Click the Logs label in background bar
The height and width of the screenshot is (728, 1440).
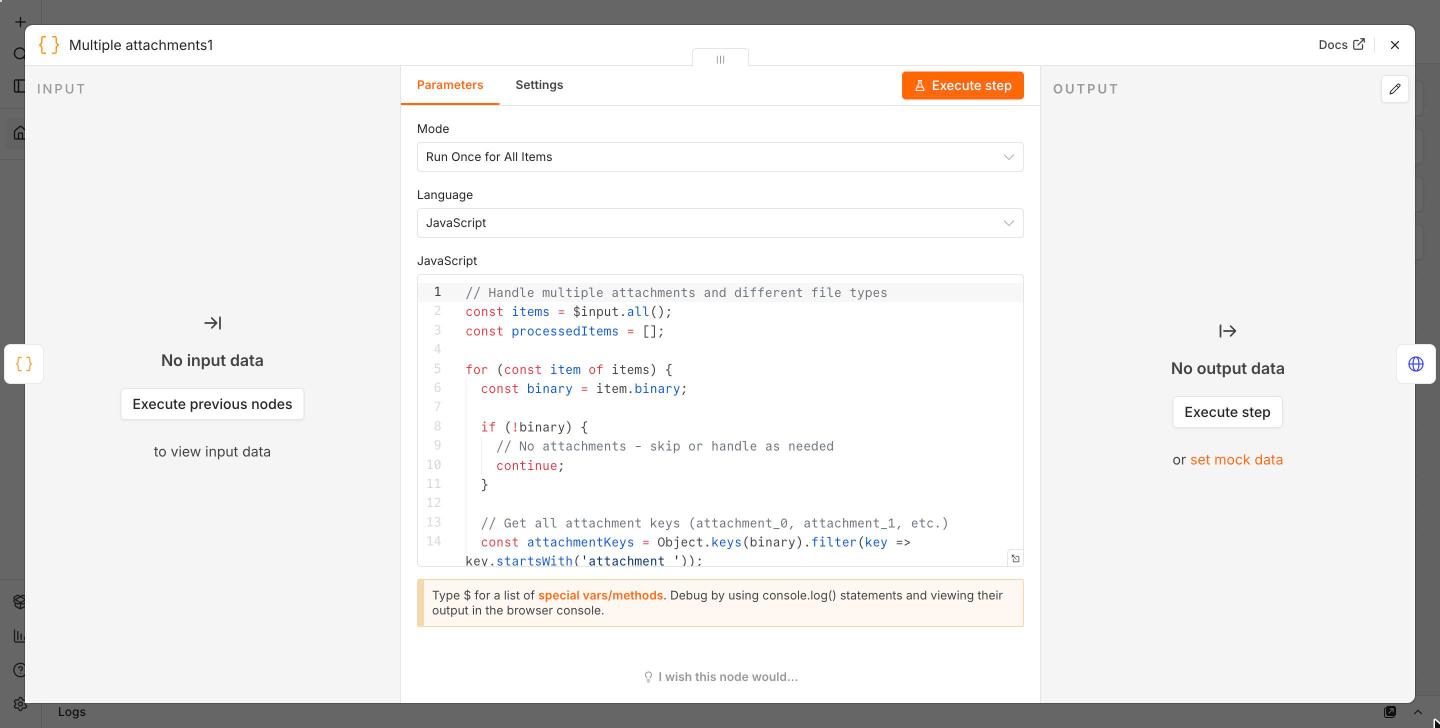72,712
